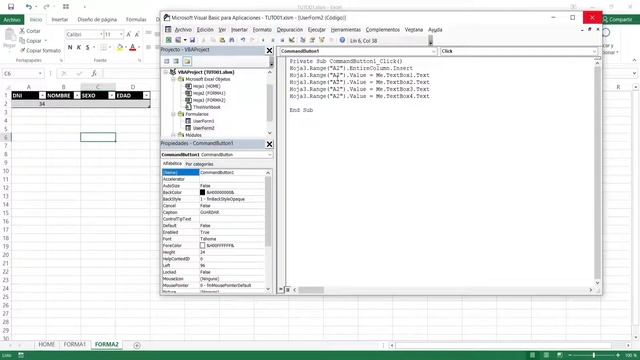Click the Excel Save icon in quick access toolbar
Screen dimensions: 640x360
[11, 7]
